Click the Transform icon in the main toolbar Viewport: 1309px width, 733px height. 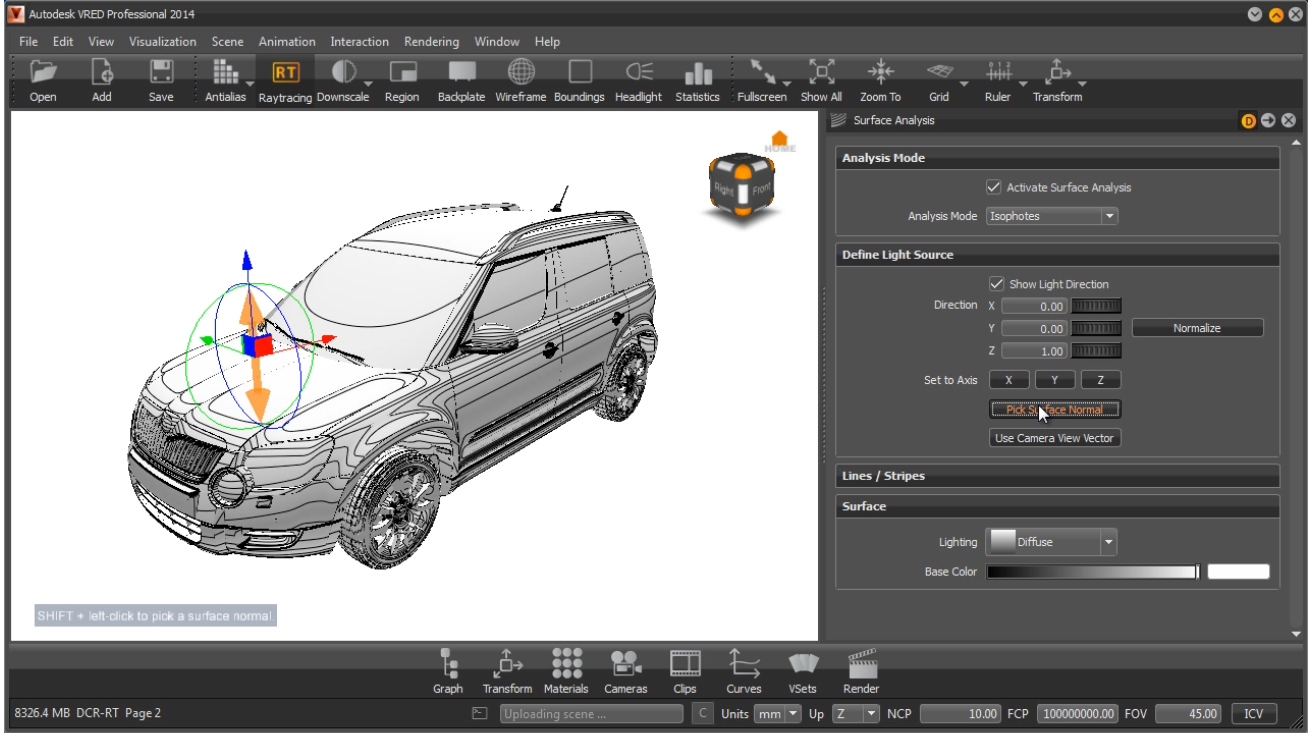1057,72
